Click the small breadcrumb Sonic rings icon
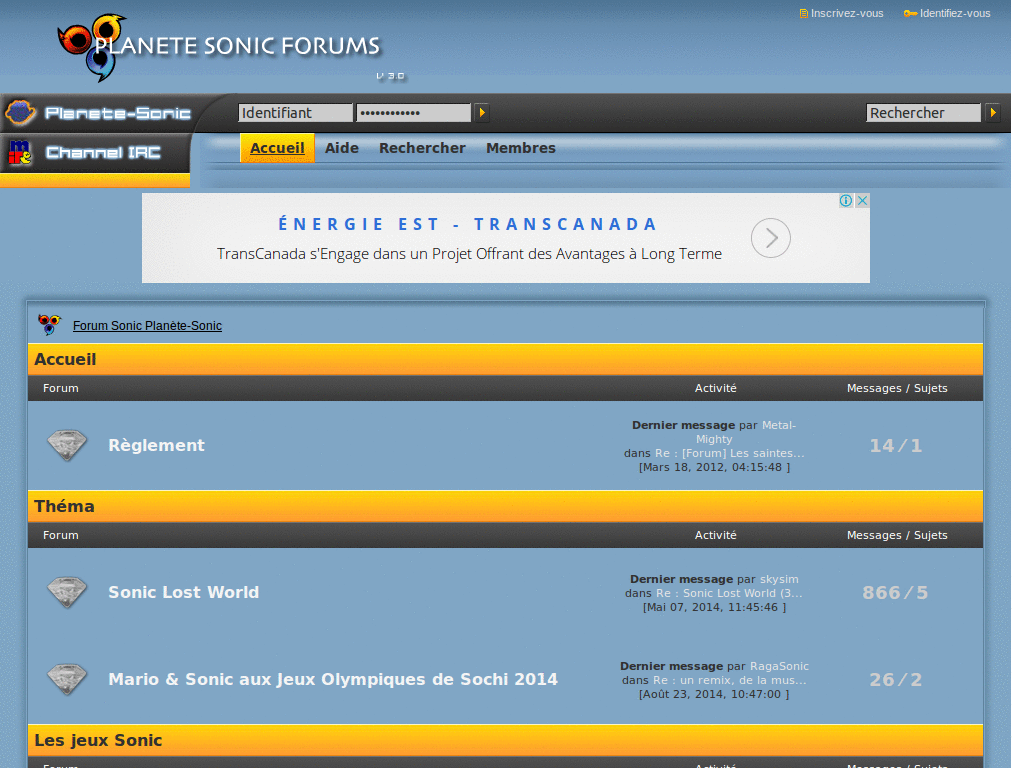Viewport: 1024px width, 768px height. (x=49, y=325)
